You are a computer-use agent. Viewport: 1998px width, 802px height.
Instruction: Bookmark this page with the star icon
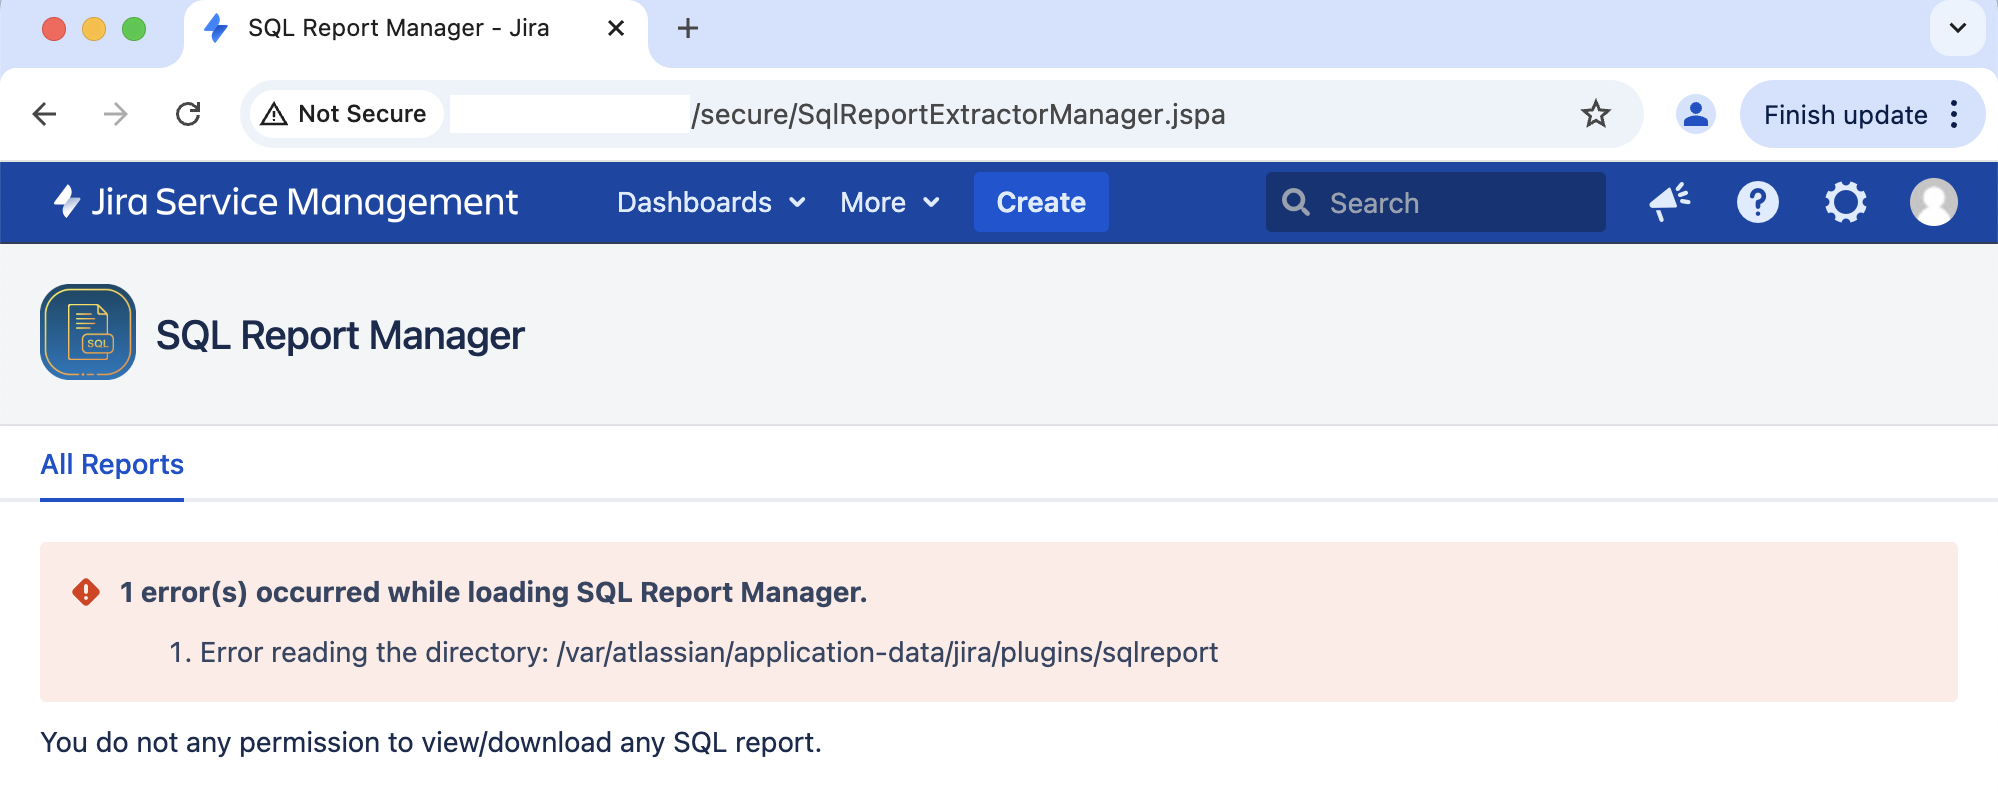point(1595,115)
